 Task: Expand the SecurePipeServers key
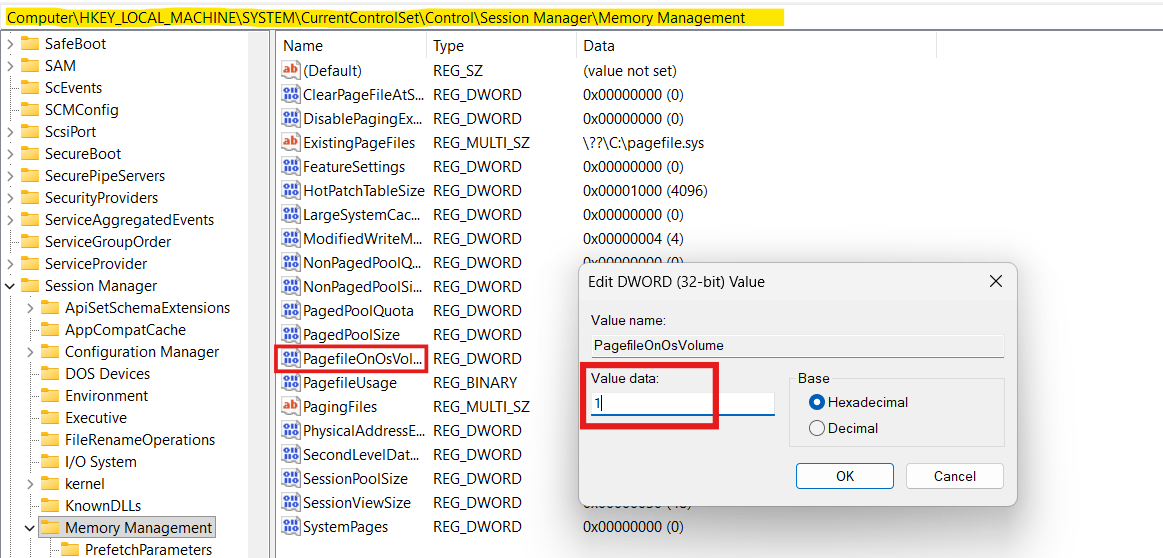pos(10,176)
